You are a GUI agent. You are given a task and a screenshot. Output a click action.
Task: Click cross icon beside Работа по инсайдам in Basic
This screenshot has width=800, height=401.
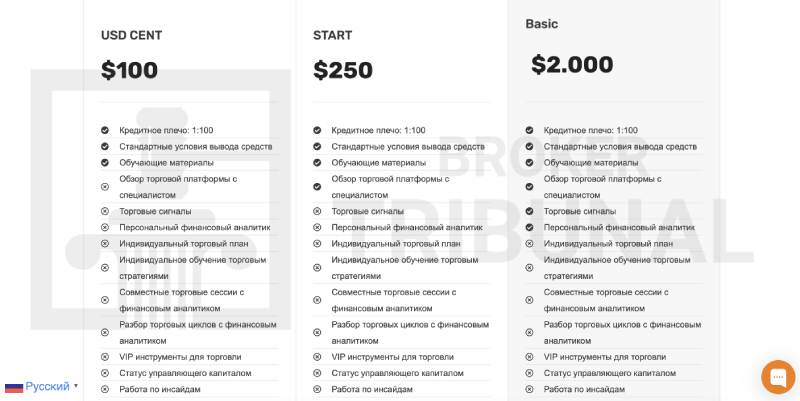pos(529,389)
